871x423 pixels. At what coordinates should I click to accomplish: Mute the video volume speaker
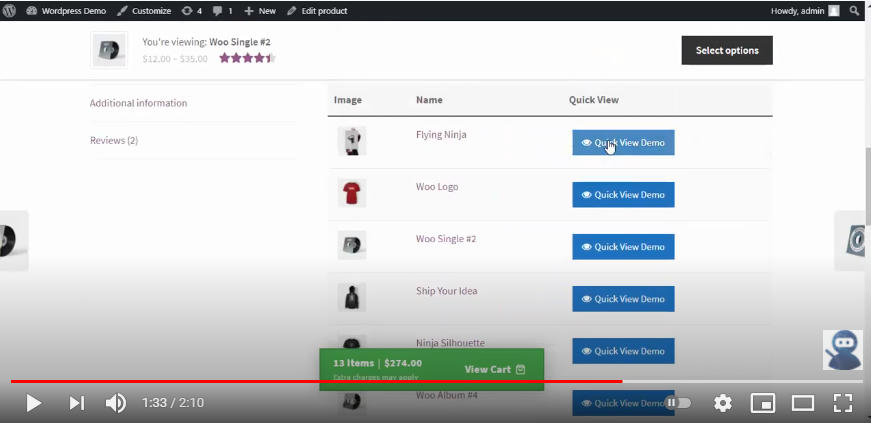[x=116, y=403]
